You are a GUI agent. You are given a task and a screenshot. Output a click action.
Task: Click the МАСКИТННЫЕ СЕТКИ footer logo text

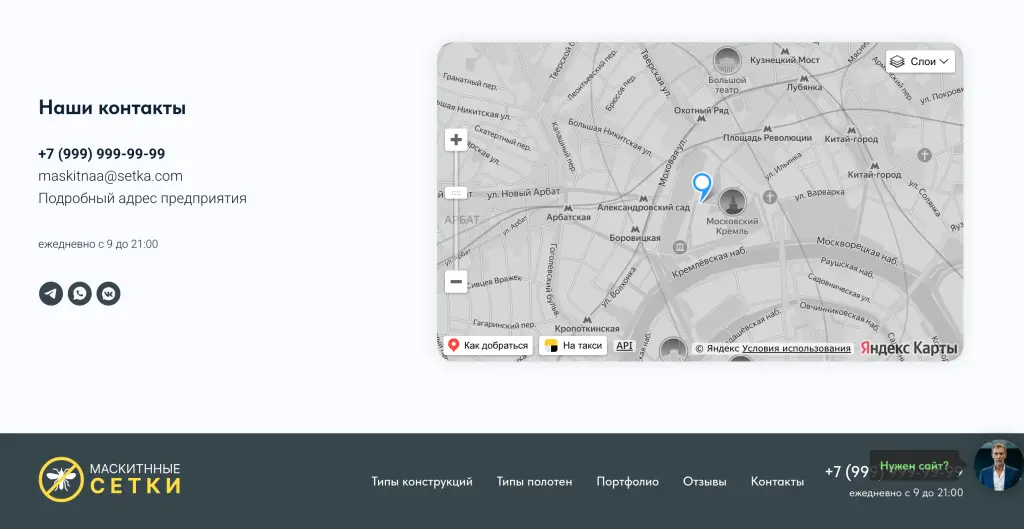coord(135,479)
